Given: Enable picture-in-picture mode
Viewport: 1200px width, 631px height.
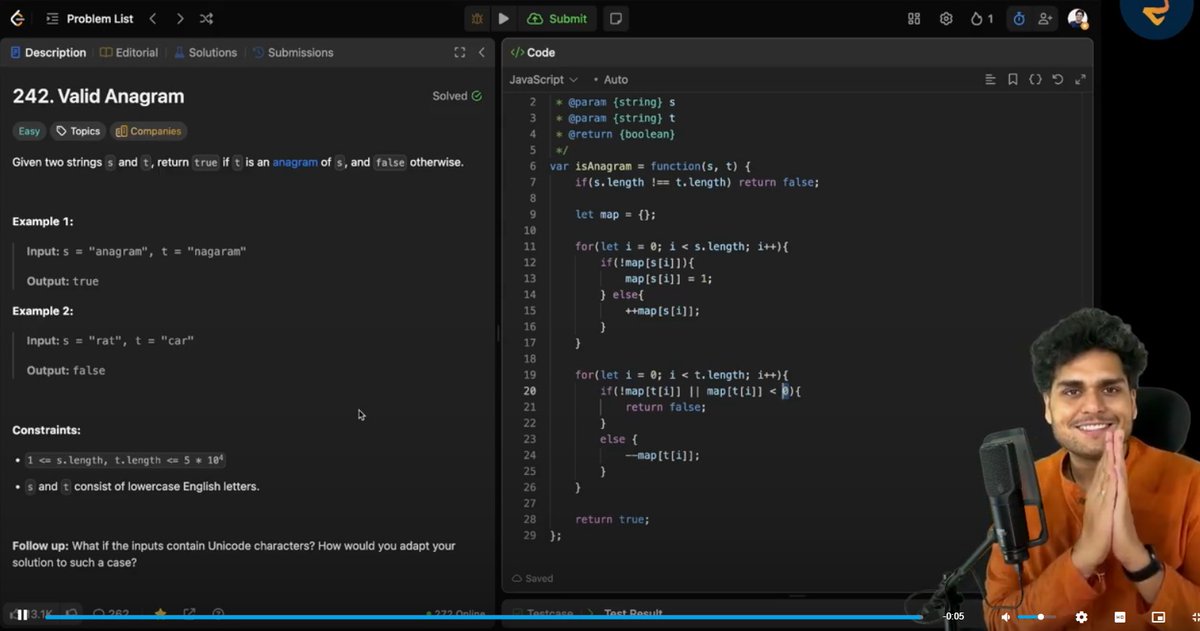Looking at the screenshot, I should tap(1158, 617).
